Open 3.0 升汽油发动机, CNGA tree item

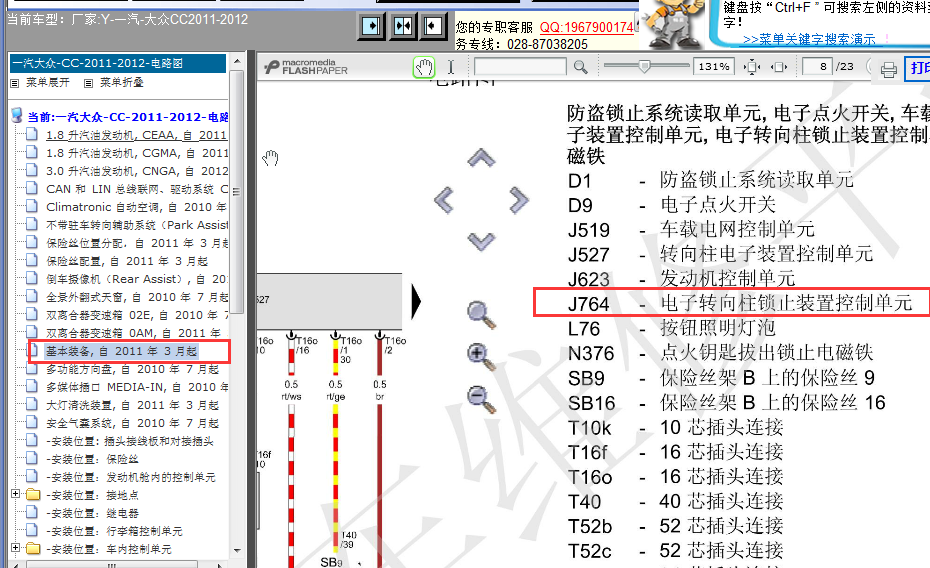tap(137, 171)
